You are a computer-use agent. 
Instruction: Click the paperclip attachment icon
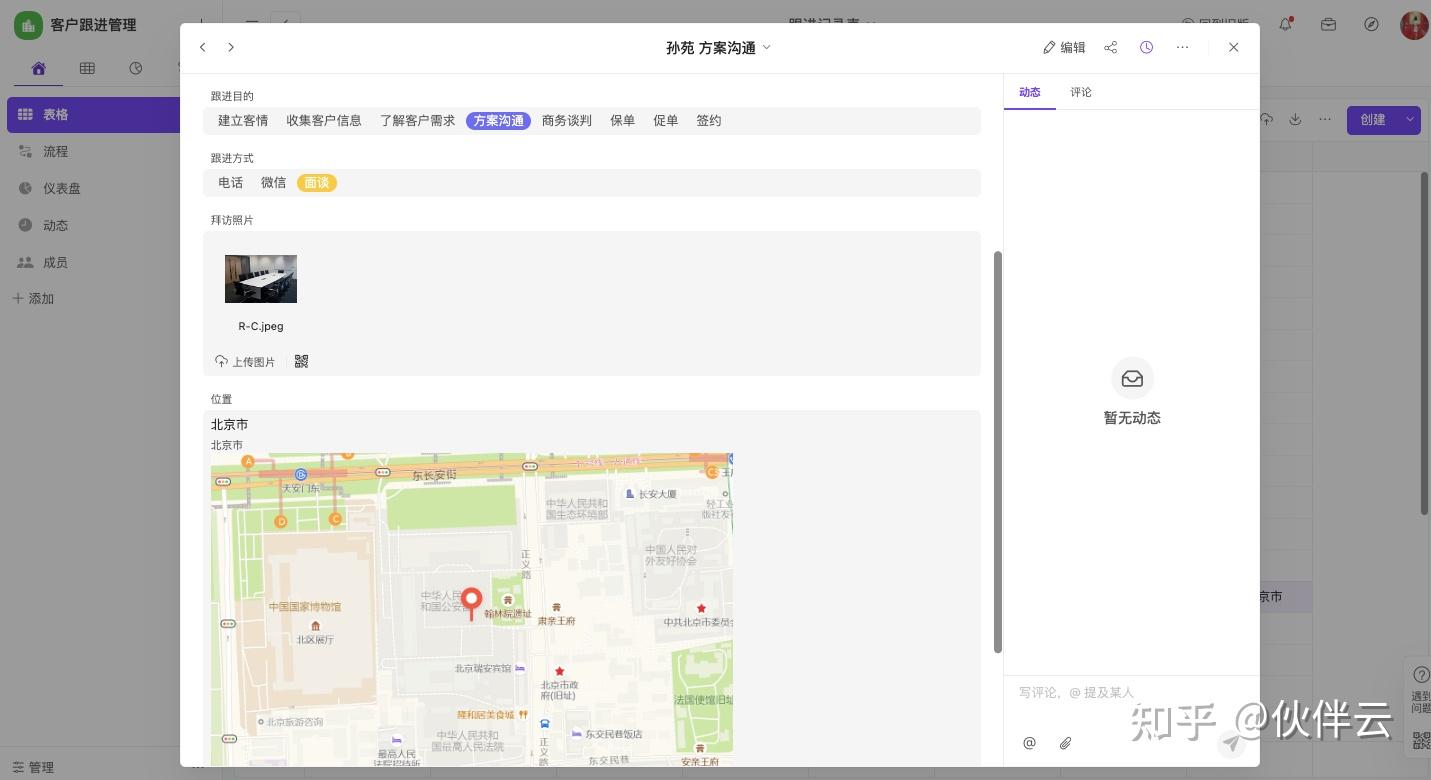coord(1066,743)
